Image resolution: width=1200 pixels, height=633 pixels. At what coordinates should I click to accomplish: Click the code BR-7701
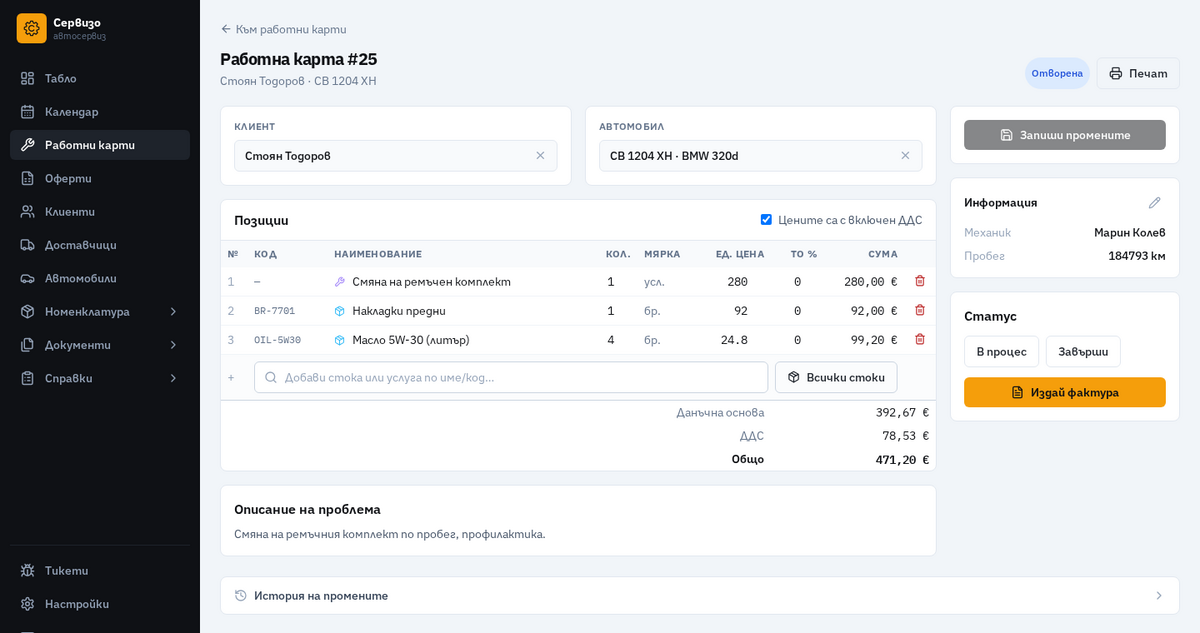tap(275, 311)
